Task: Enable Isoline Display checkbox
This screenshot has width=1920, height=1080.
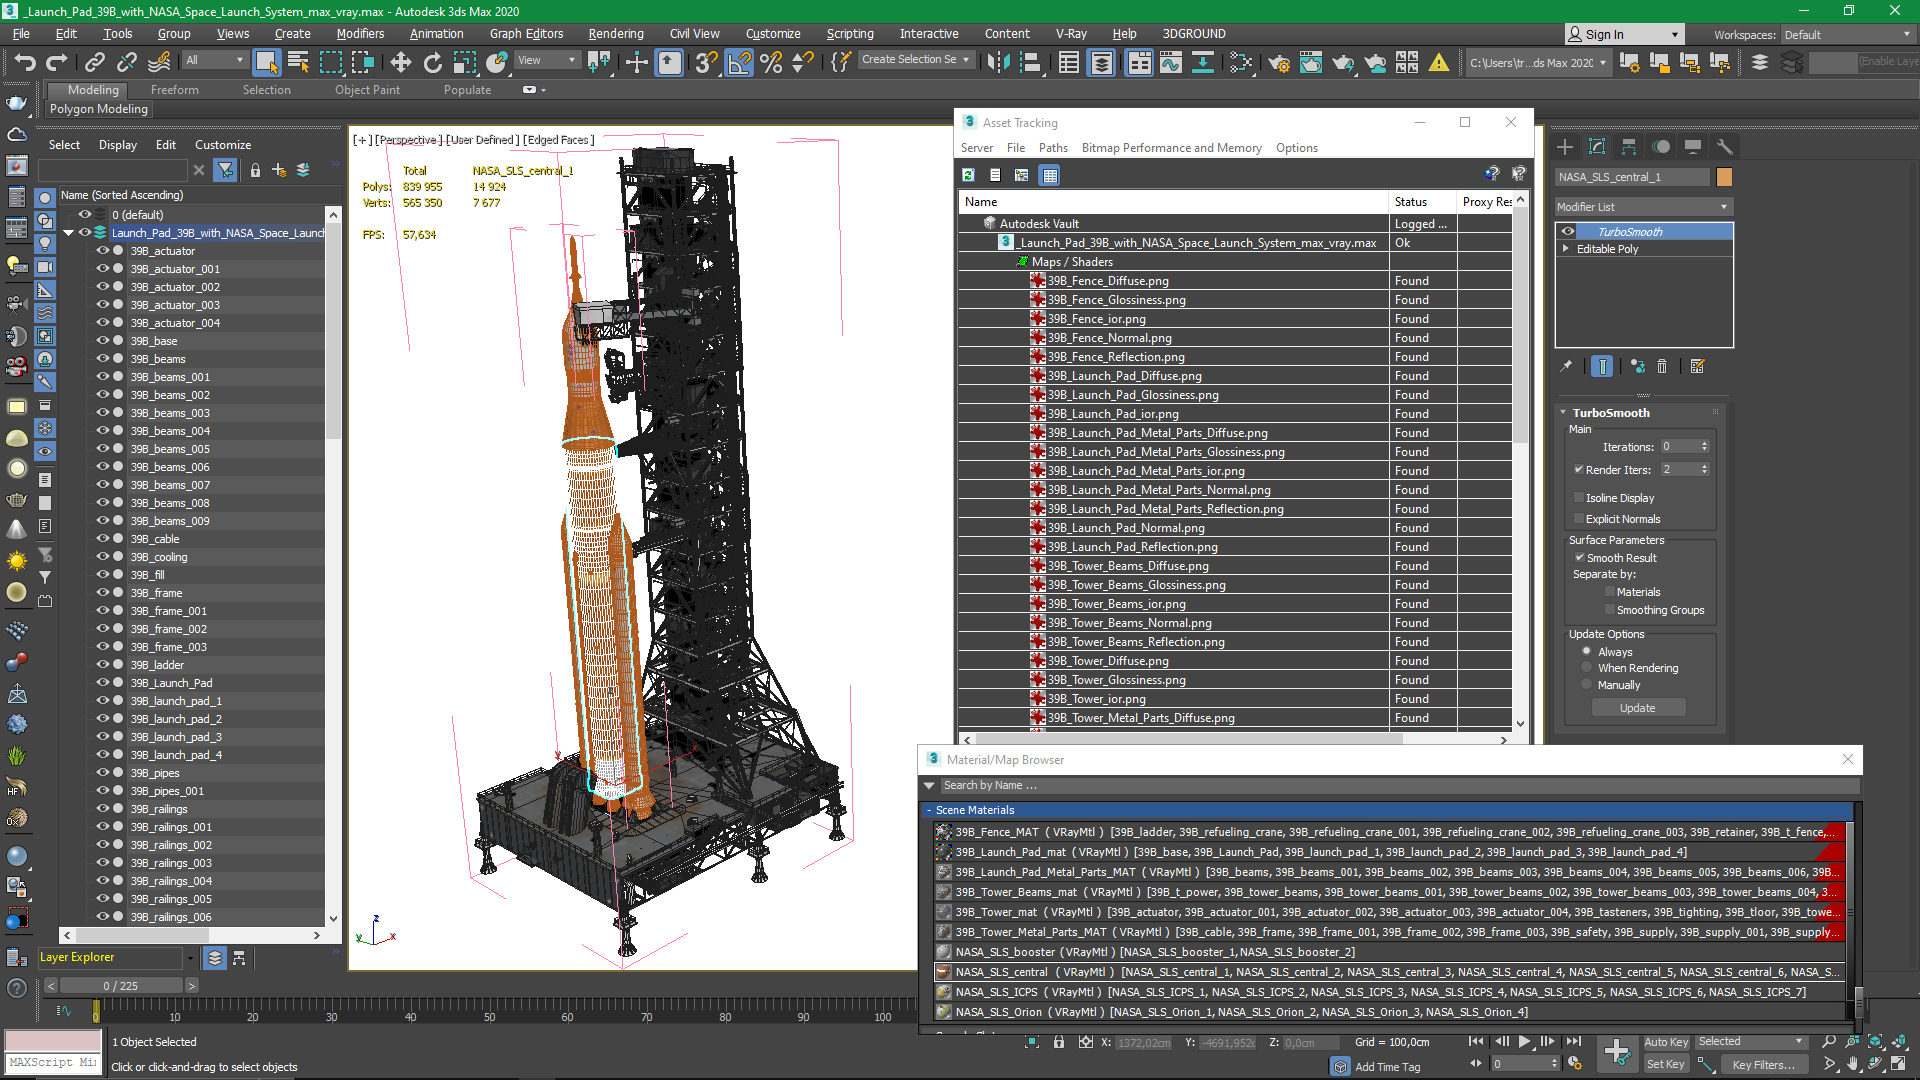Action: (x=1579, y=497)
